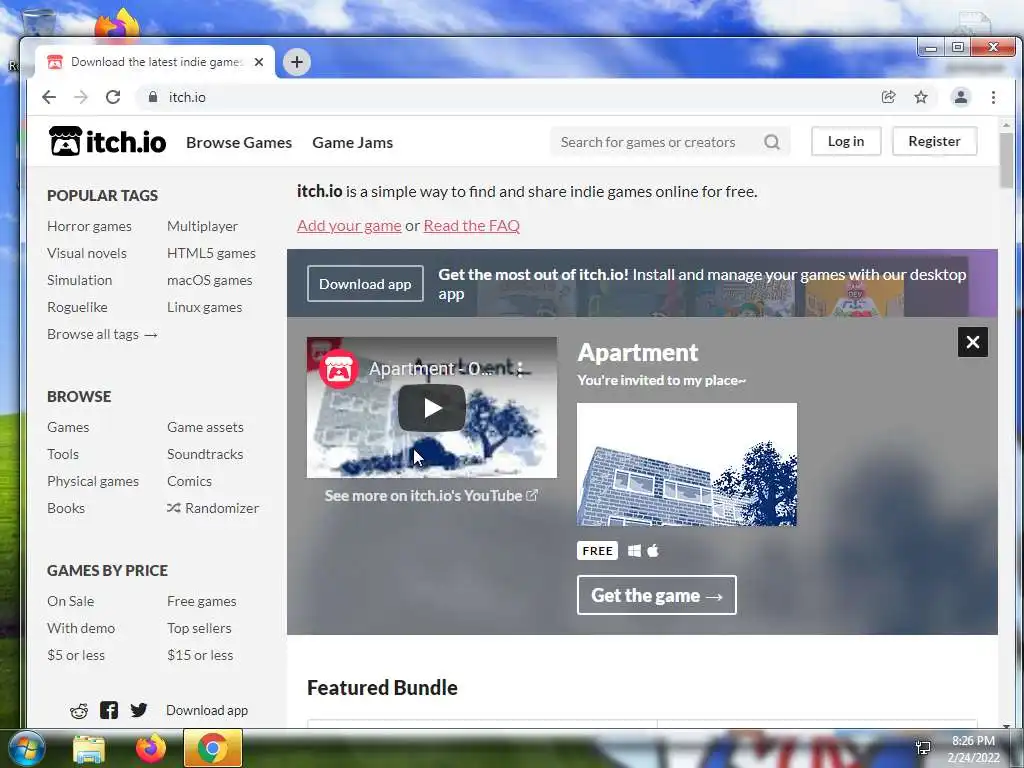Viewport: 1024px width, 768px height.
Task: Click the itch.io YouTube channel avatar
Action: [x=338, y=369]
